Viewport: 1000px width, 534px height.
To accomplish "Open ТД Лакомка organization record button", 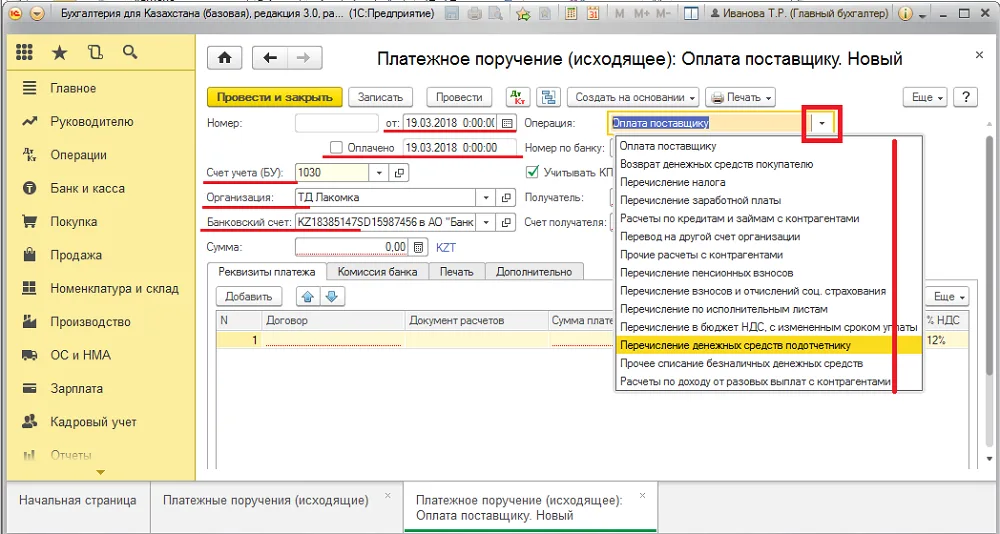I will click(507, 197).
